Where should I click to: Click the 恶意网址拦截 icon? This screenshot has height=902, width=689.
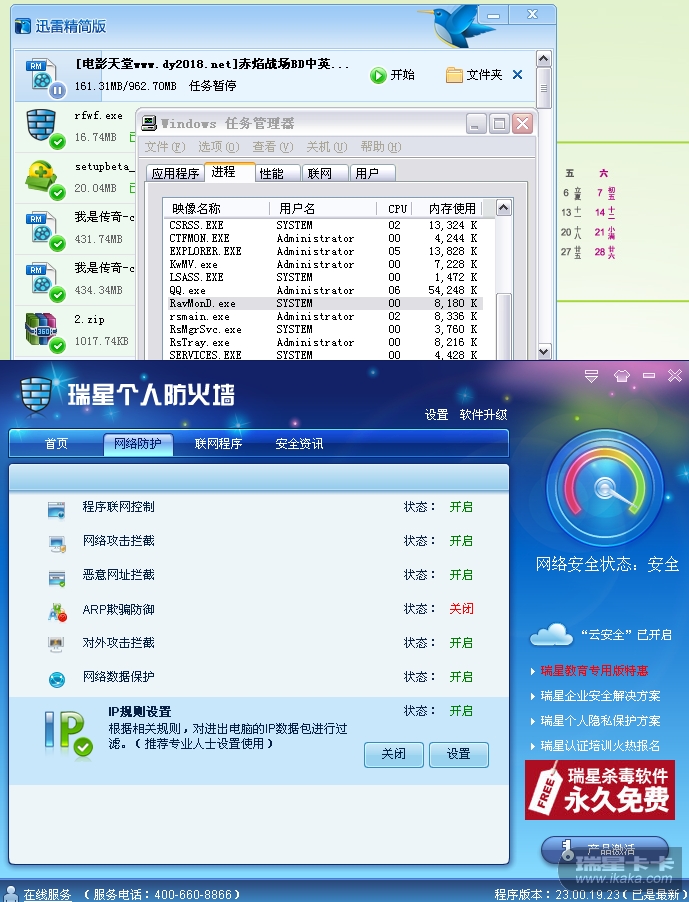point(56,577)
